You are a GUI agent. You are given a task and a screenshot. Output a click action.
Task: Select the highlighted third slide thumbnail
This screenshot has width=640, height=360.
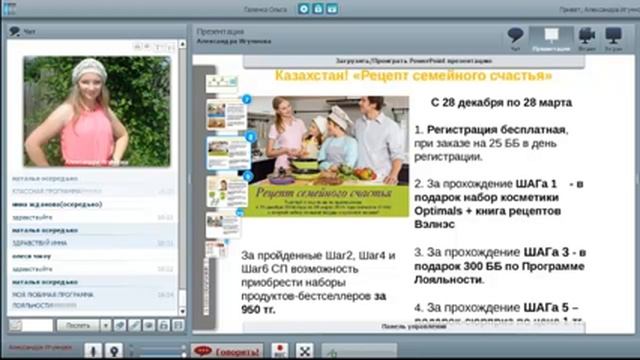pos(229,153)
